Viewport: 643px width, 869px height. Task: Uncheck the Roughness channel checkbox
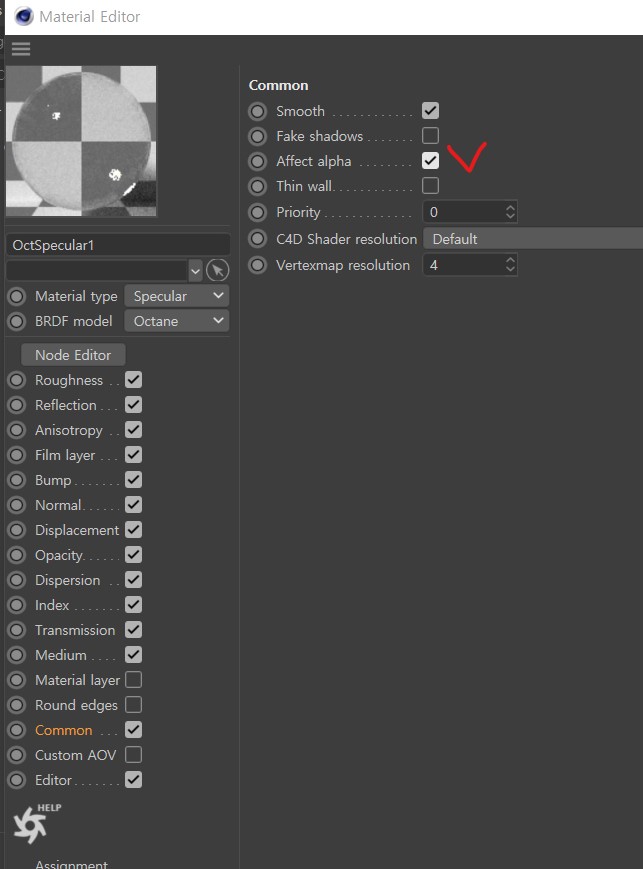tap(134, 380)
